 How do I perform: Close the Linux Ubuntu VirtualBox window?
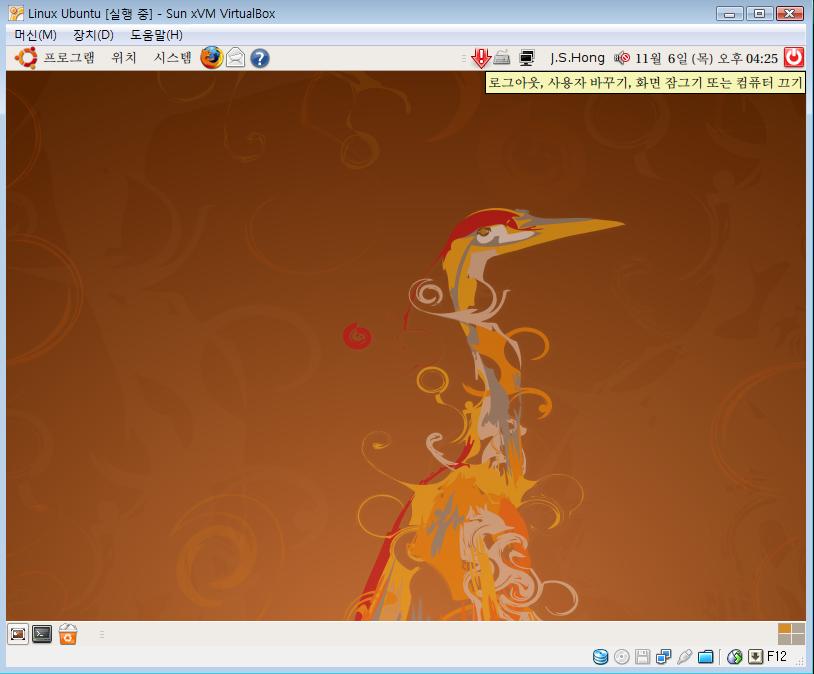tap(790, 14)
